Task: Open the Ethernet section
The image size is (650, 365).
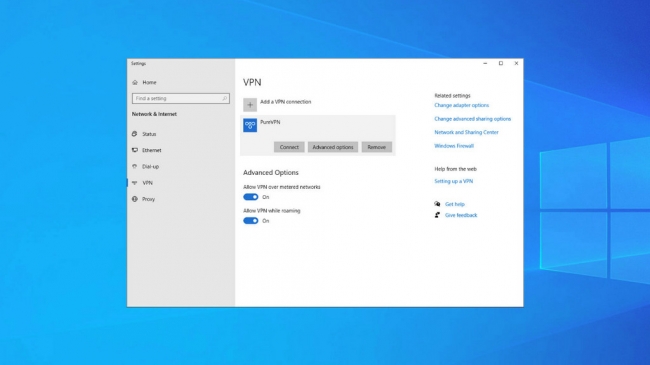Action: 152,150
